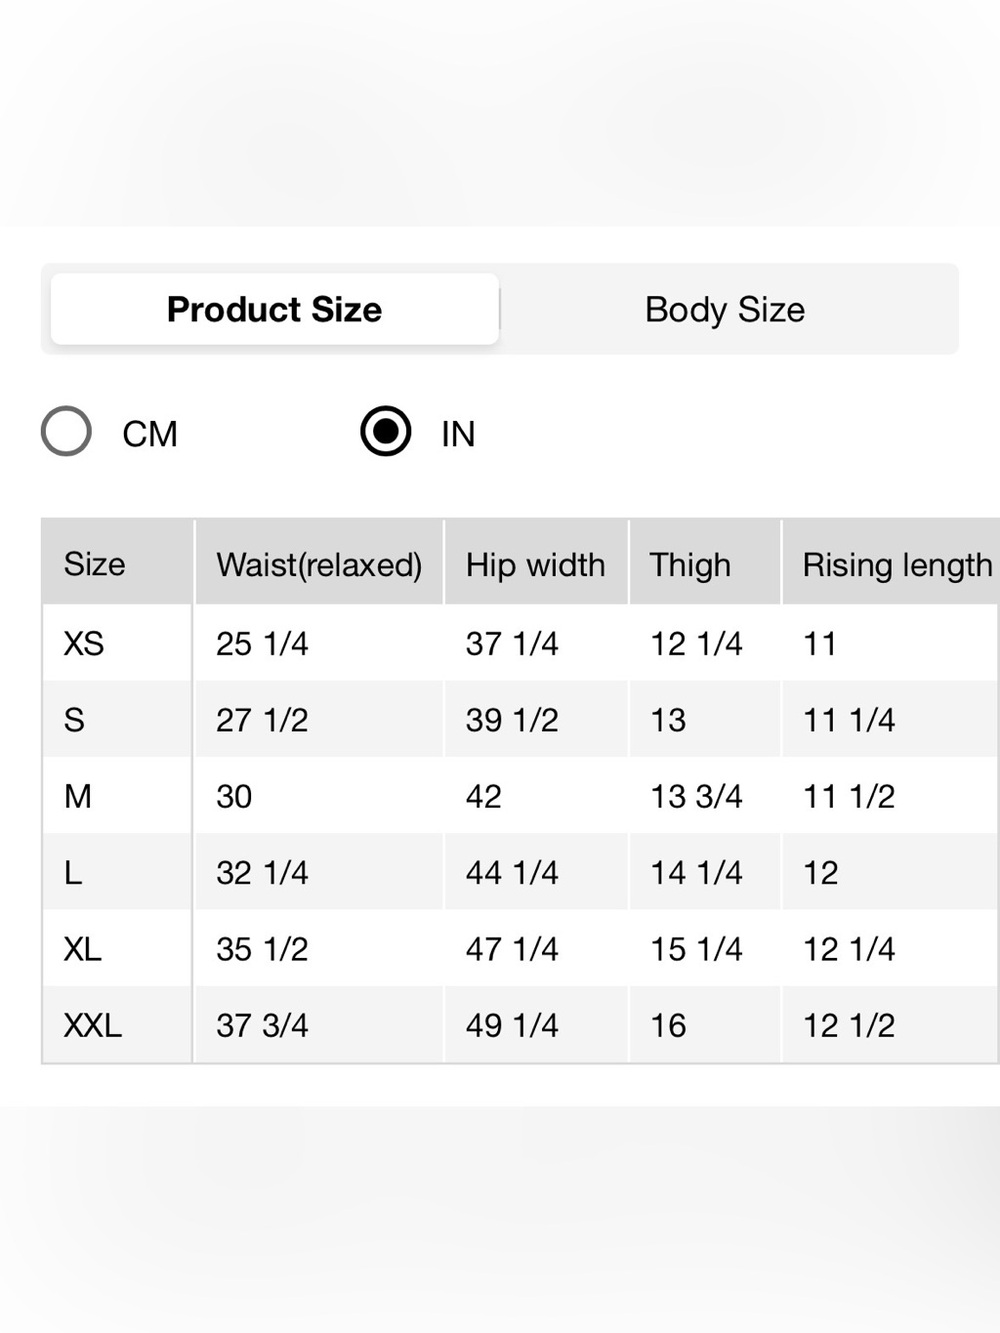Select the S size row
The image size is (1000, 1333).
520,719
